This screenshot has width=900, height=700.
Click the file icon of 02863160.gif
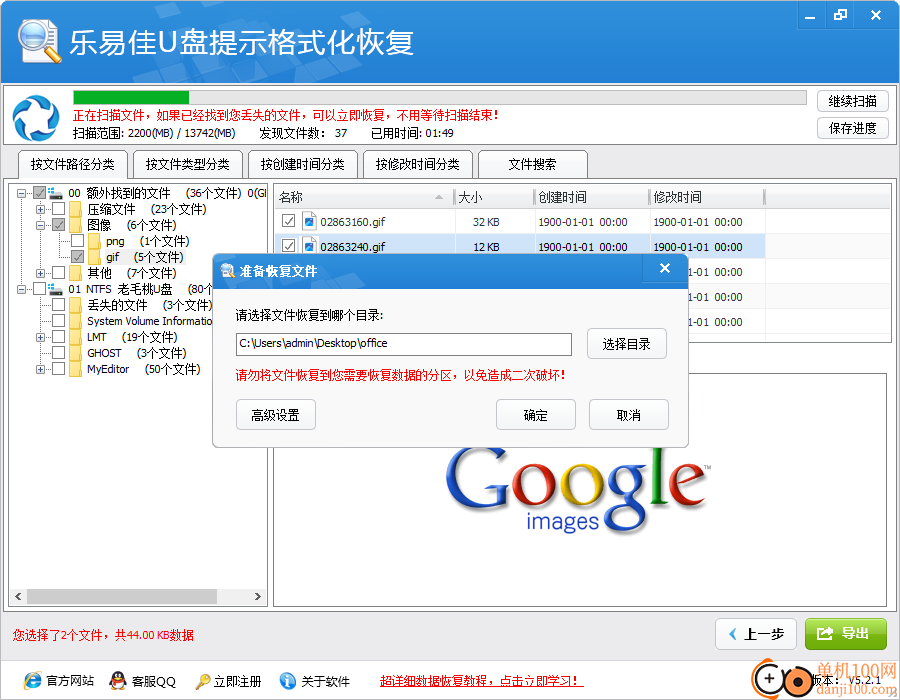tap(309, 221)
